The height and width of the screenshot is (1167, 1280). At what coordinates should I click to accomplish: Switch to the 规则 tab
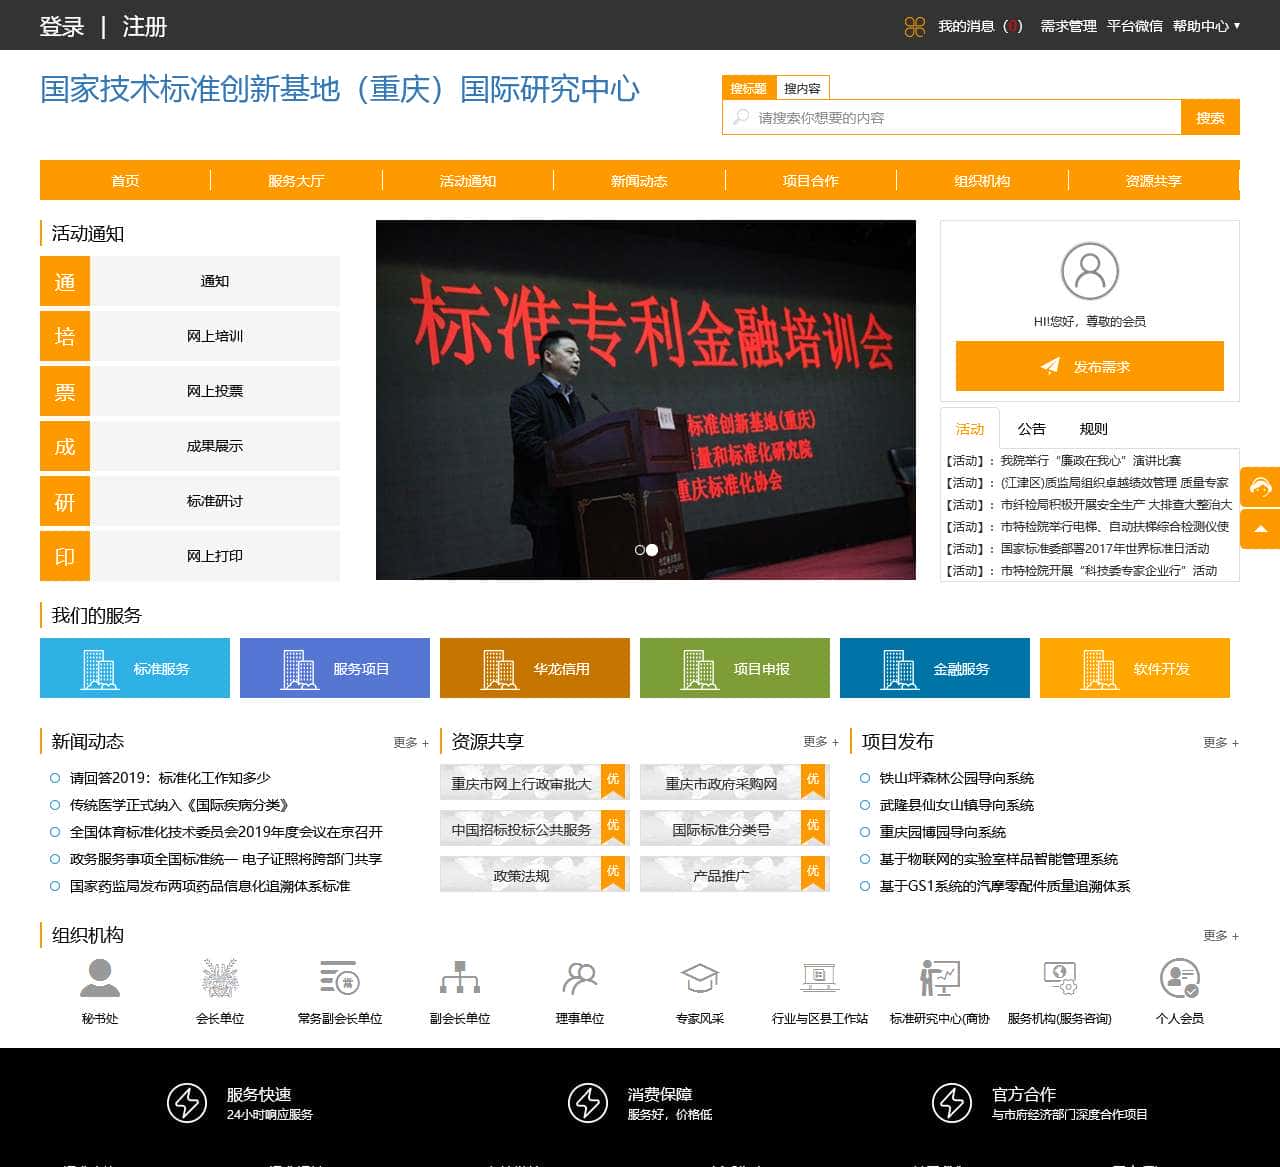pos(1094,429)
